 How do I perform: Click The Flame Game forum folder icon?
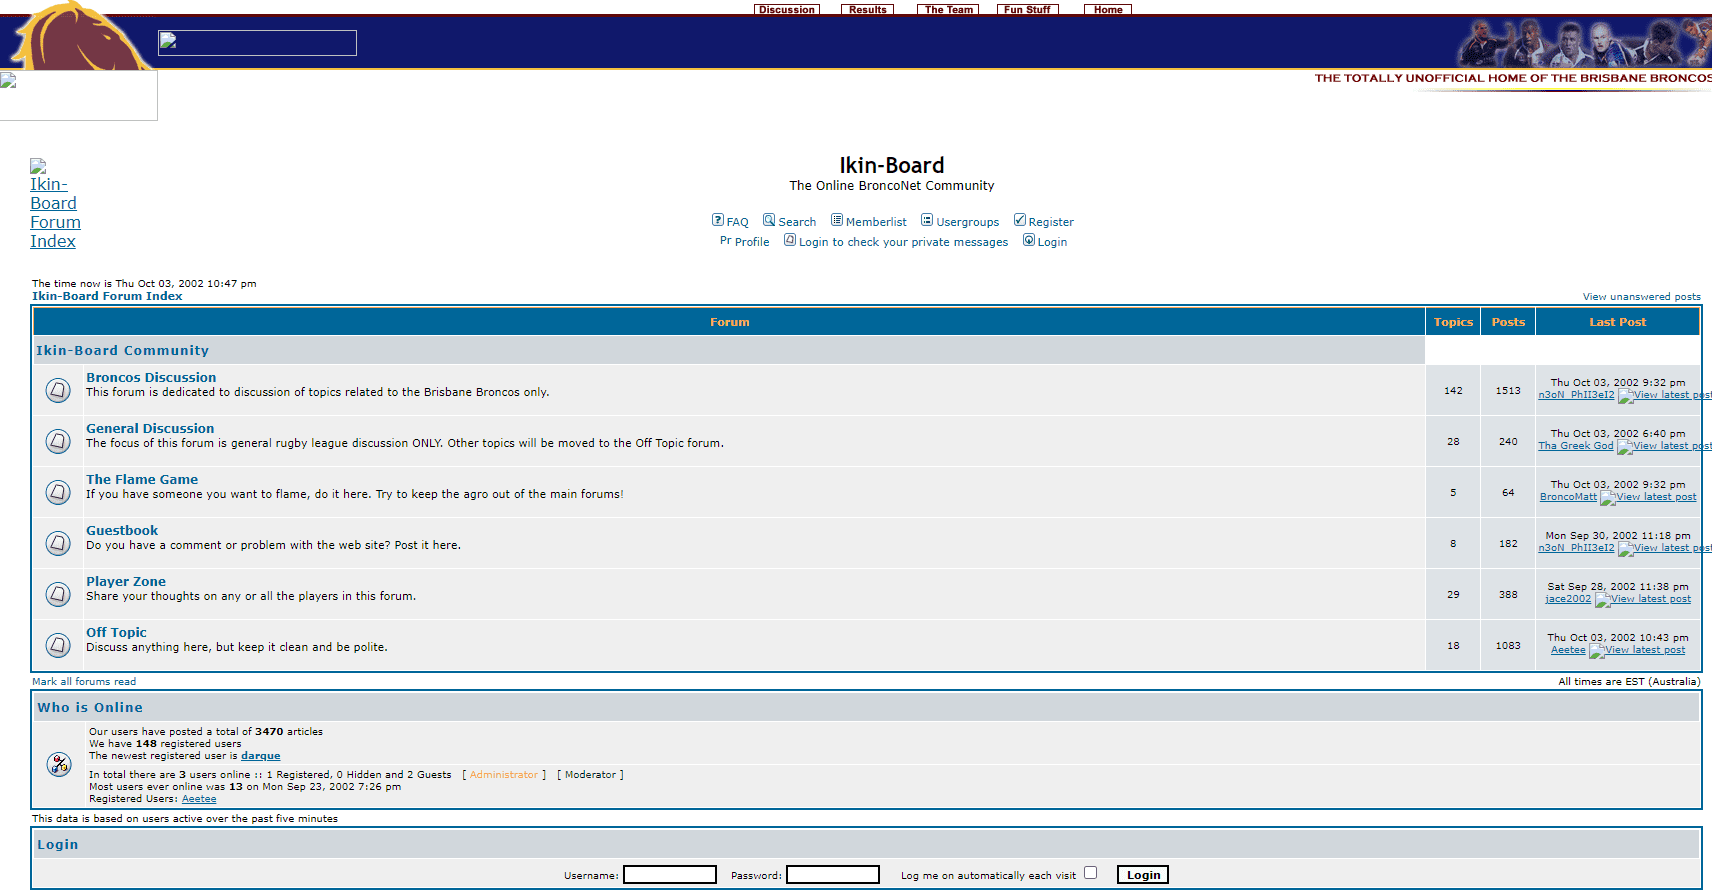click(58, 492)
